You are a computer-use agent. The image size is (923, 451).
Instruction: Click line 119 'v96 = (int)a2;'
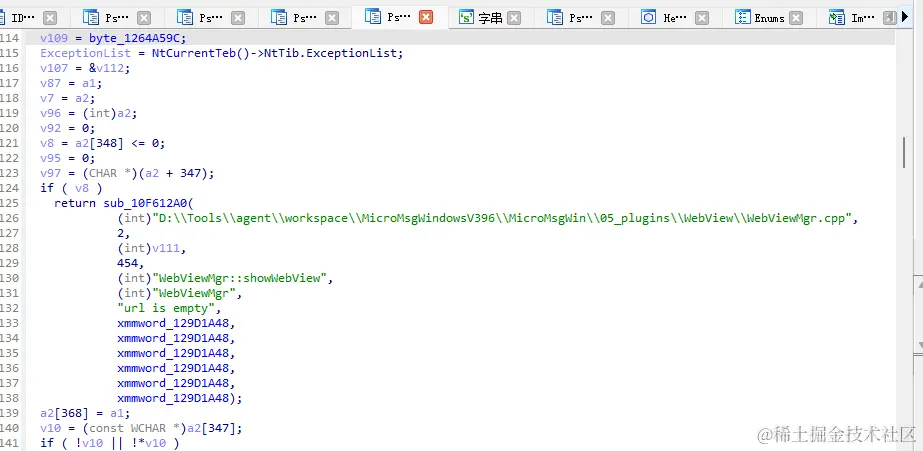pyautogui.click(x=88, y=113)
